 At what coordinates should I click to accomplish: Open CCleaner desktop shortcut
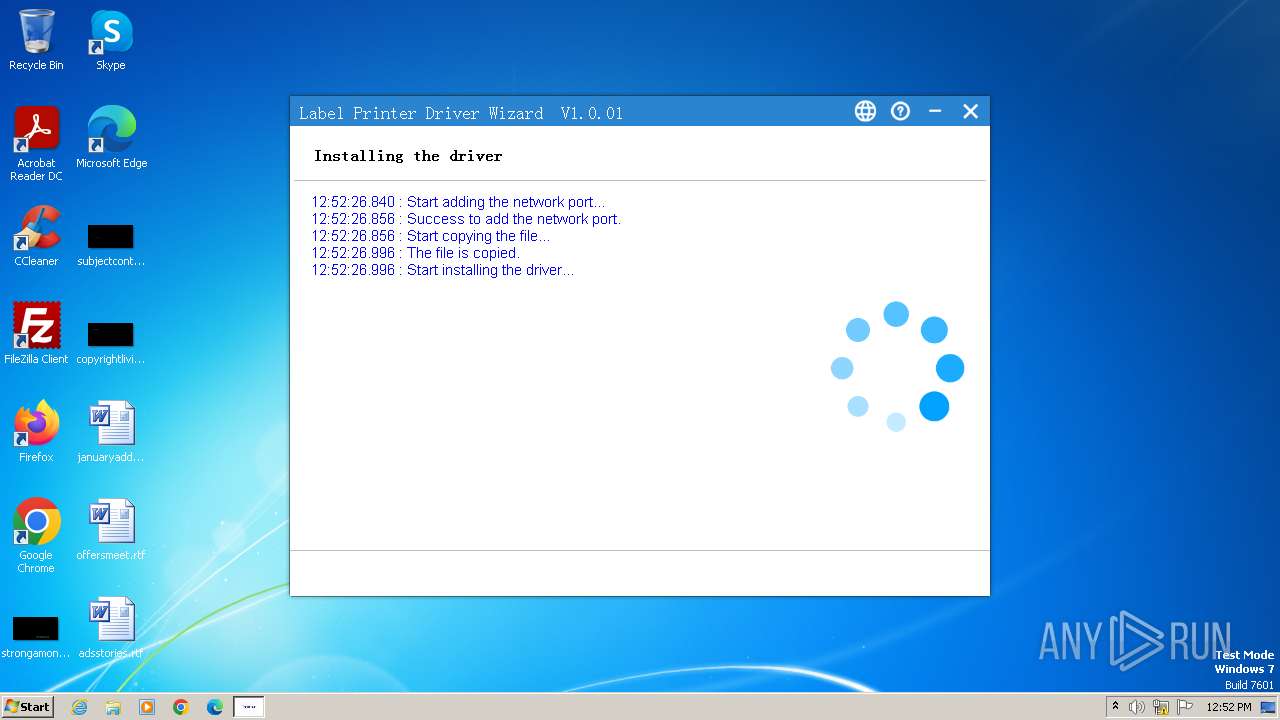click(x=36, y=236)
